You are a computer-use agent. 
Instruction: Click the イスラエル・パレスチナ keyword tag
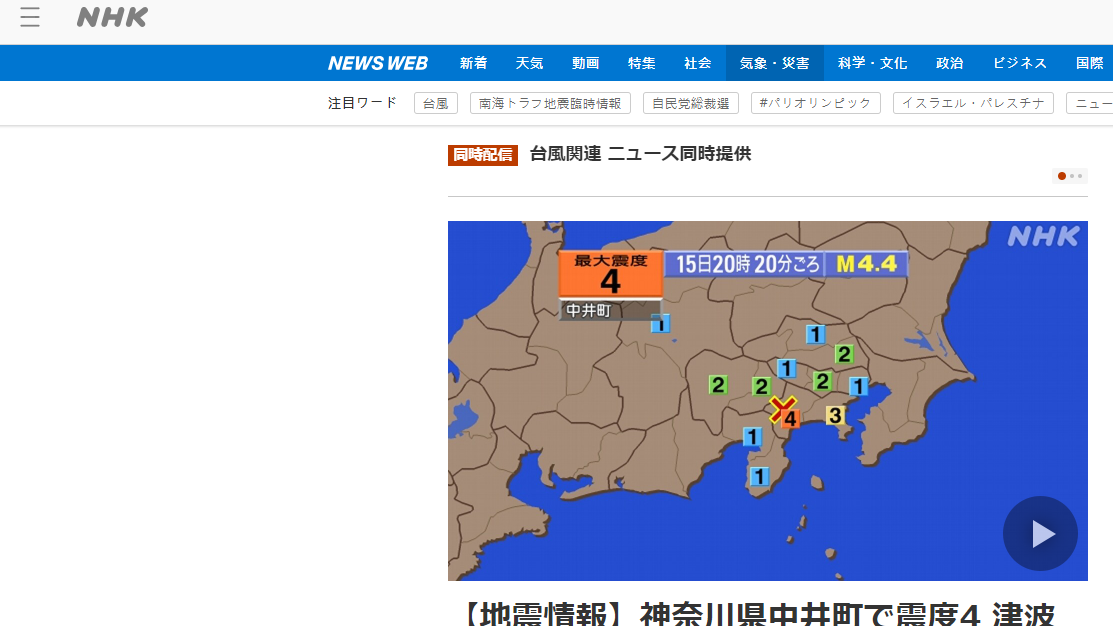pos(972,103)
